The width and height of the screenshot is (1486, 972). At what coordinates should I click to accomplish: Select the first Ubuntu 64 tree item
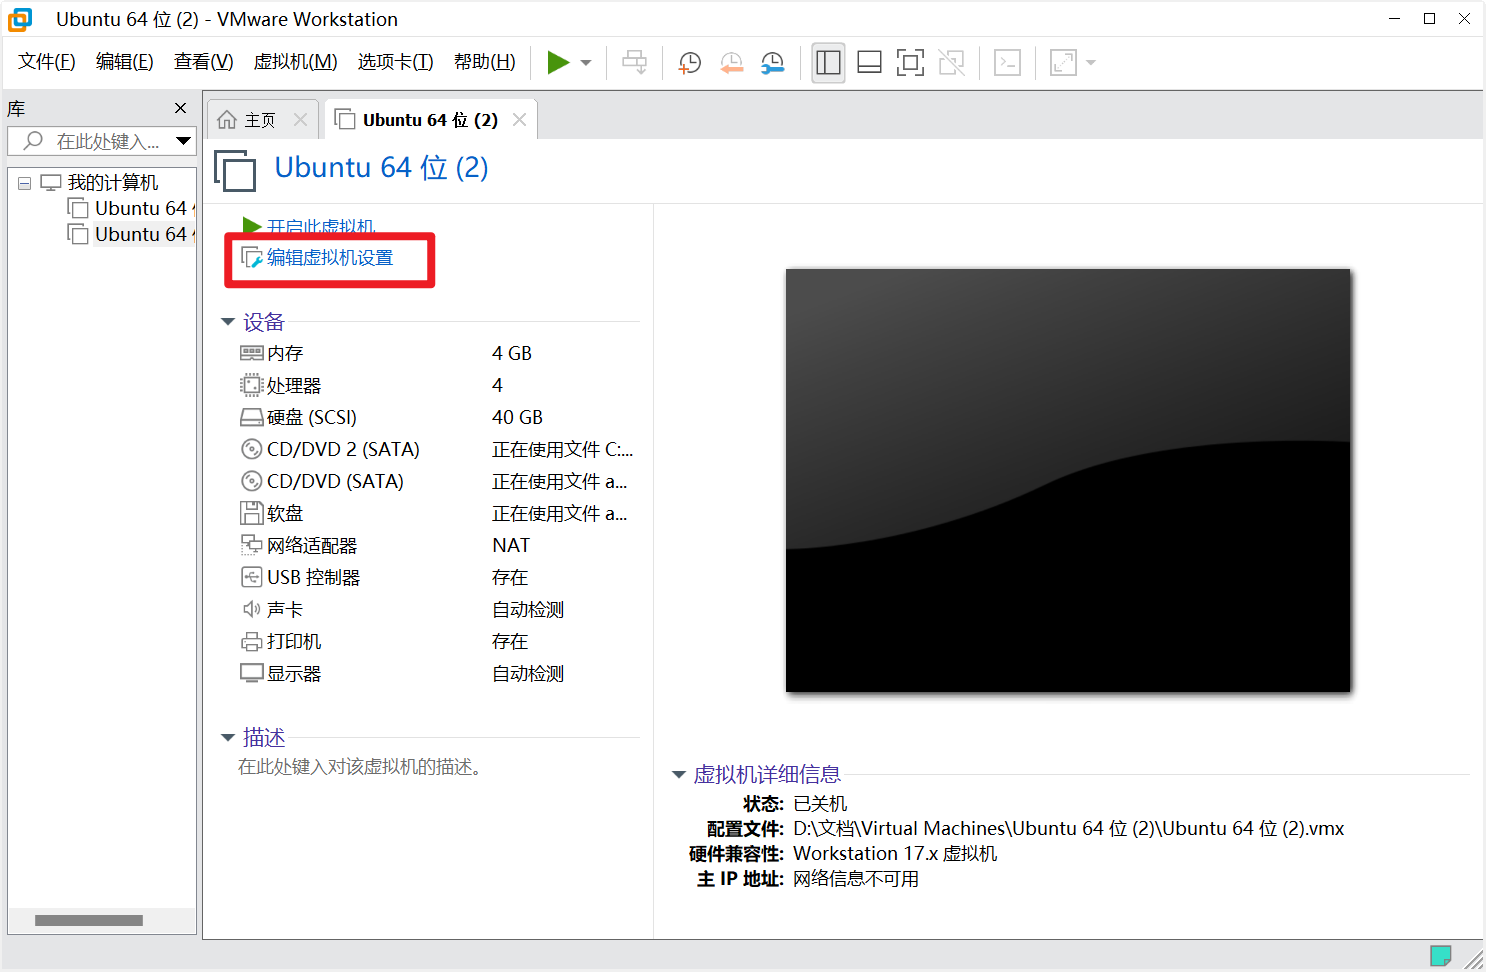pyautogui.click(x=130, y=208)
